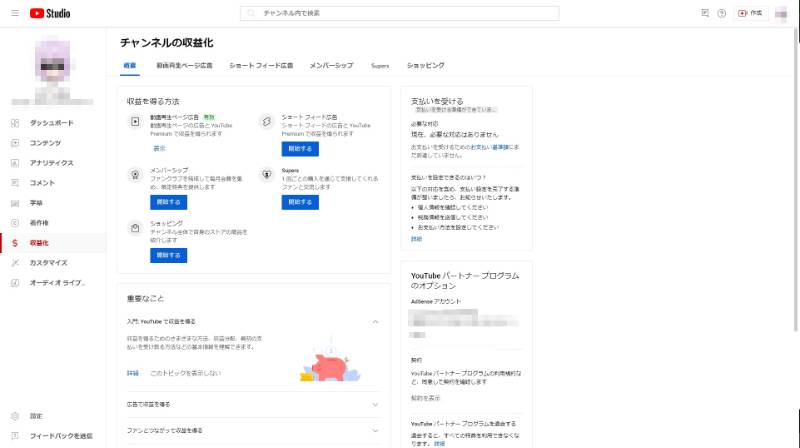Click 詳細 link beside piggy bank topic
This screenshot has height=448, width=800.
point(133,373)
